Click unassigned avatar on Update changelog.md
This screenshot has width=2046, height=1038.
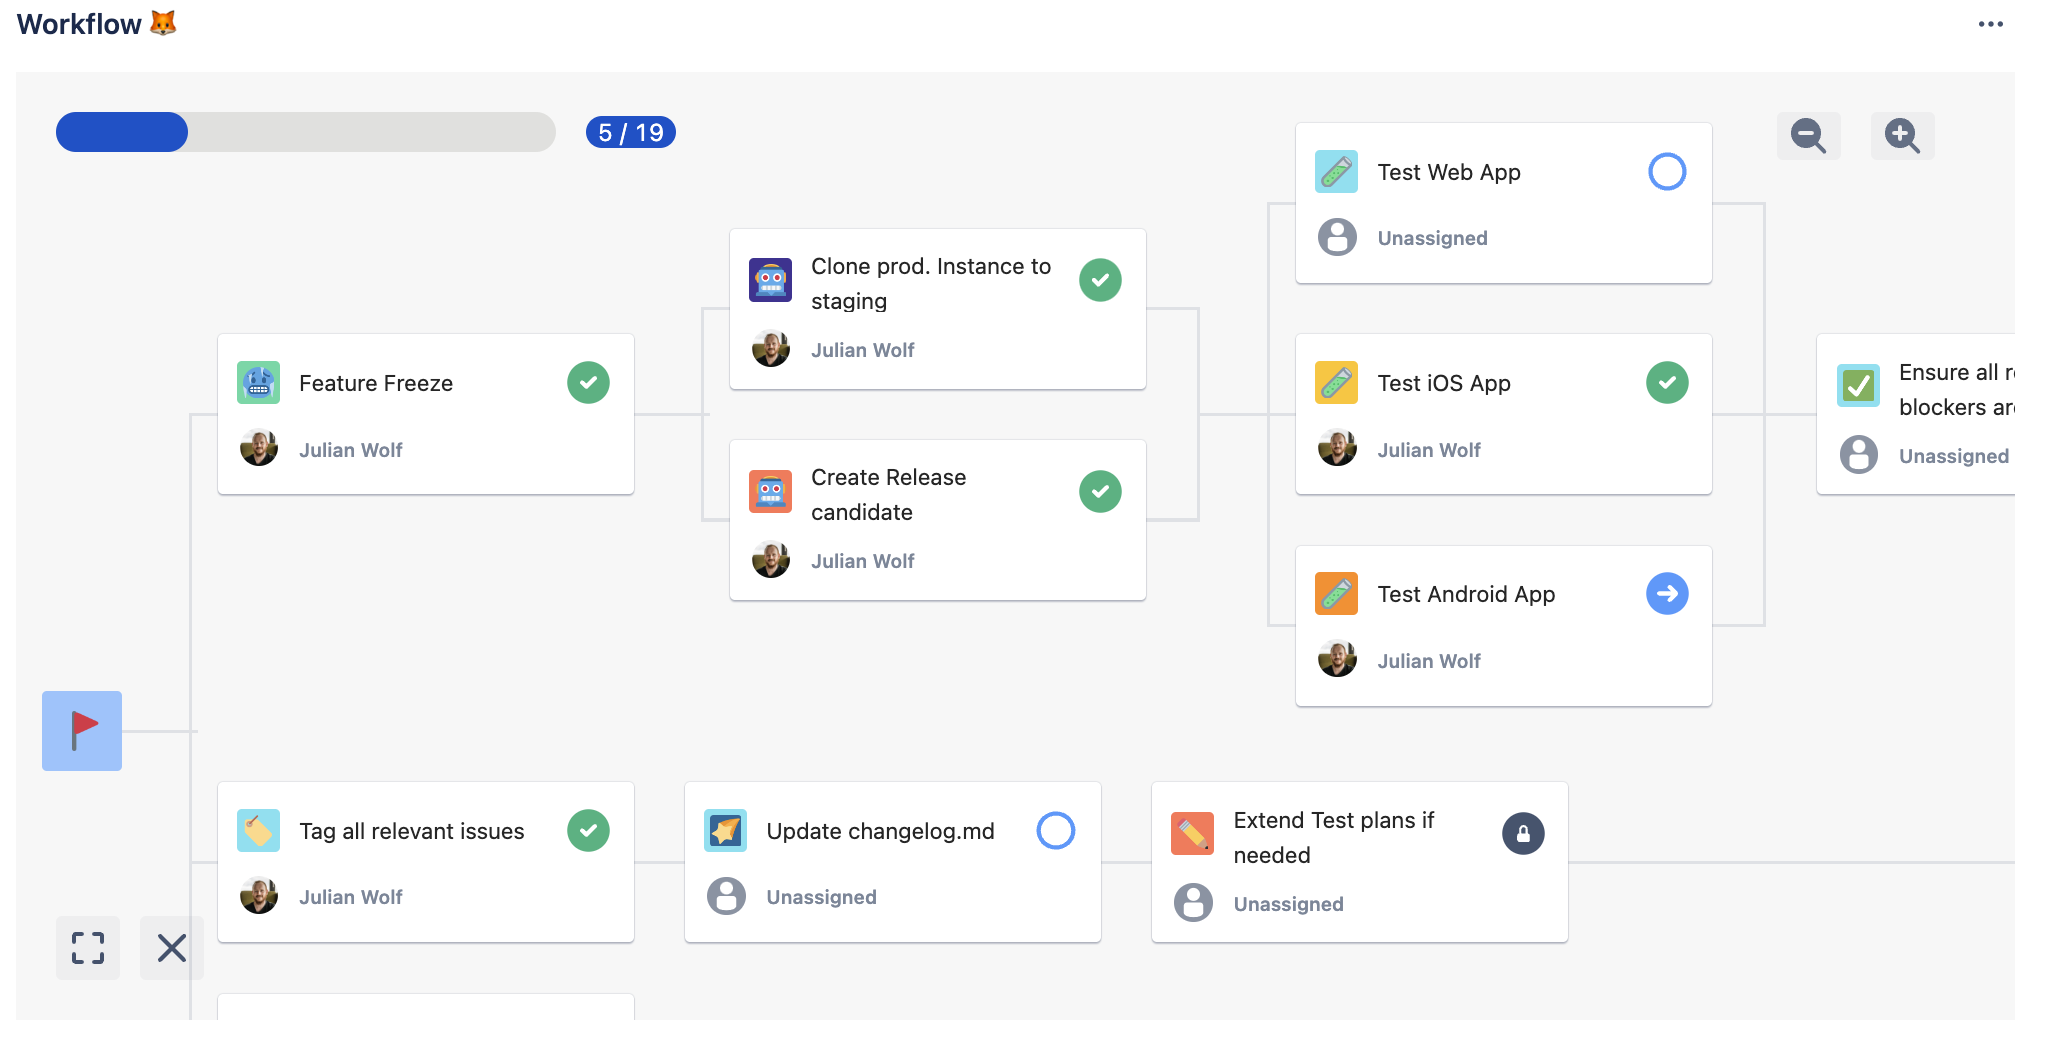tap(726, 896)
